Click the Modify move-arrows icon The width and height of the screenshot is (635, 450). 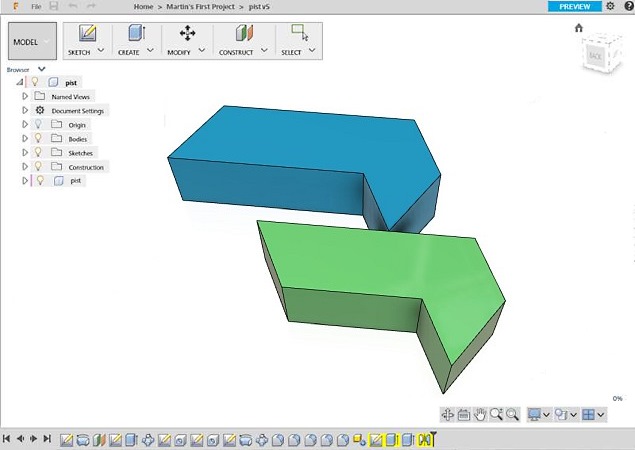(x=187, y=33)
